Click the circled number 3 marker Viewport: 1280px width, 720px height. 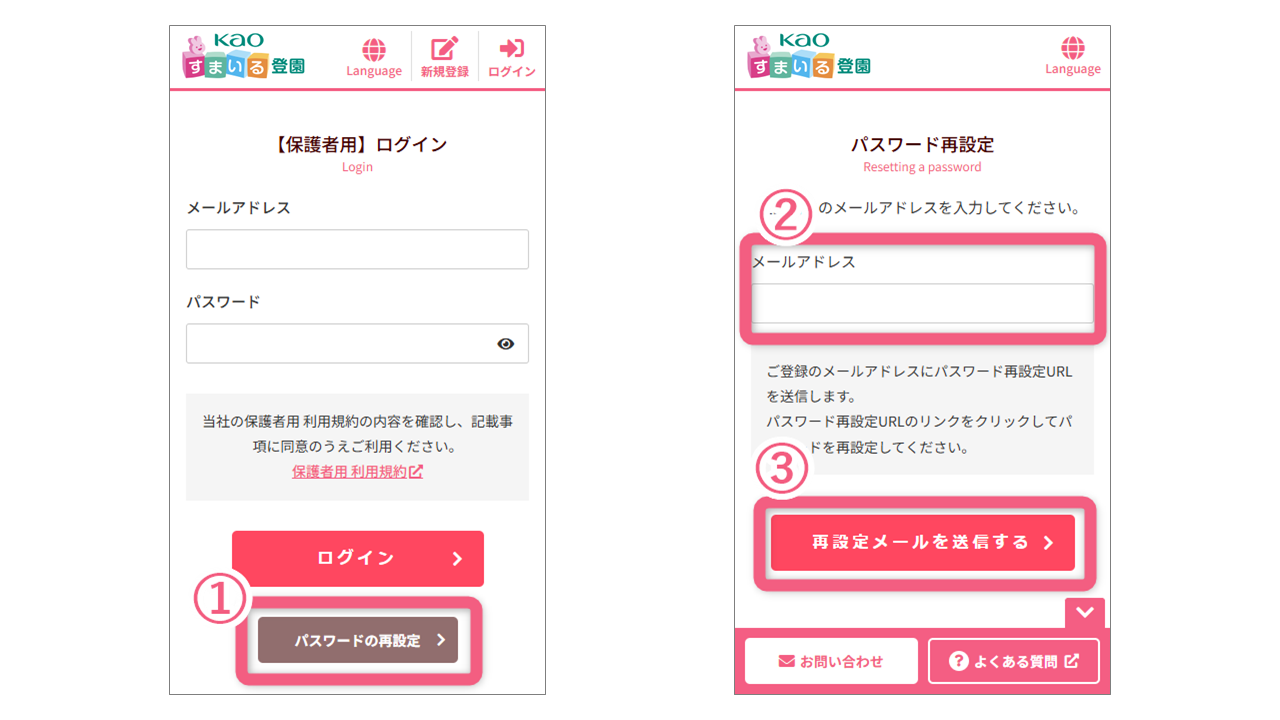click(x=784, y=469)
